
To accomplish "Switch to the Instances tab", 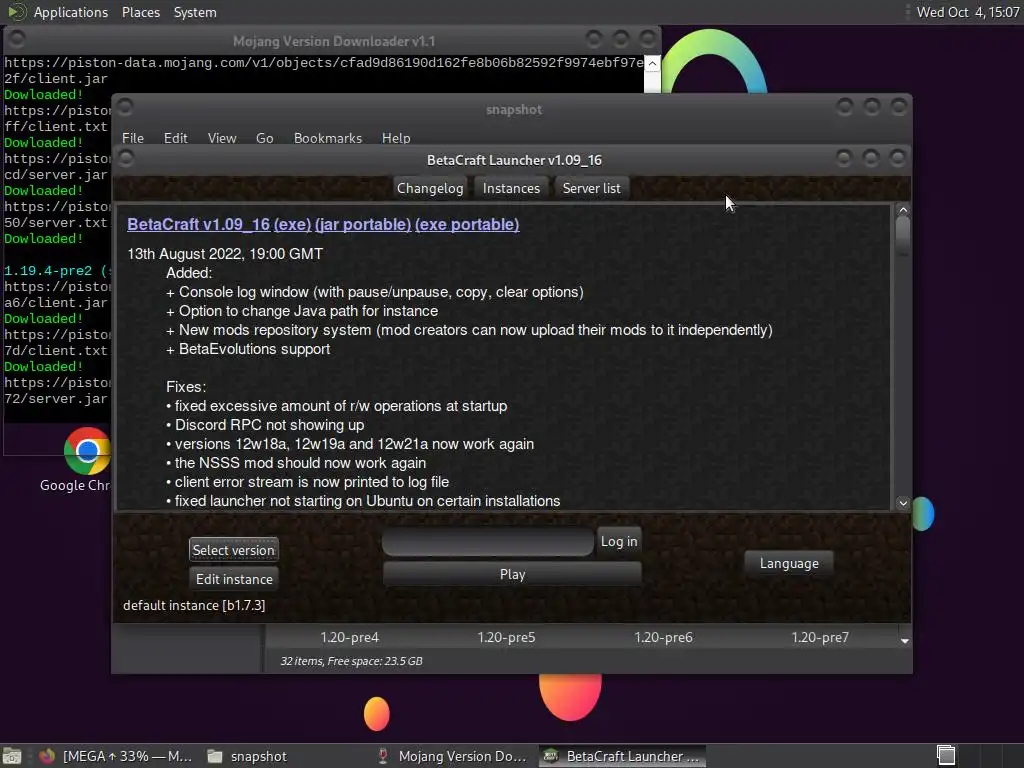I will pos(511,188).
